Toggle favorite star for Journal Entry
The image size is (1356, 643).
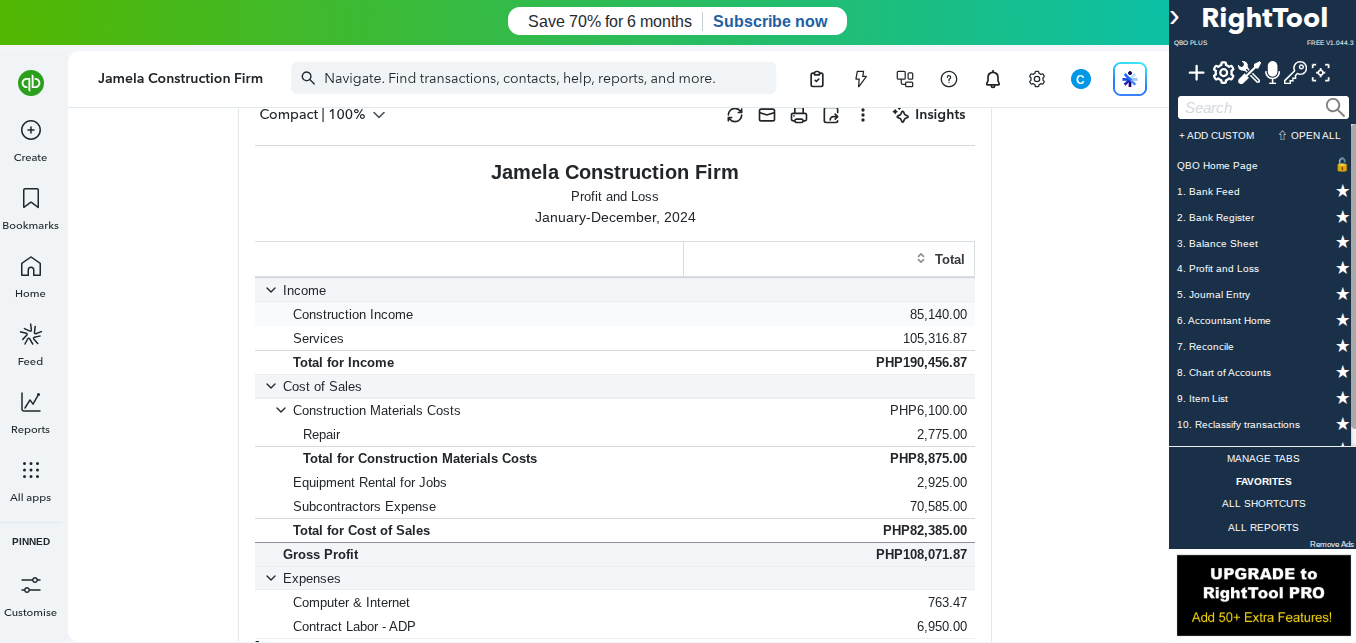(x=1343, y=294)
